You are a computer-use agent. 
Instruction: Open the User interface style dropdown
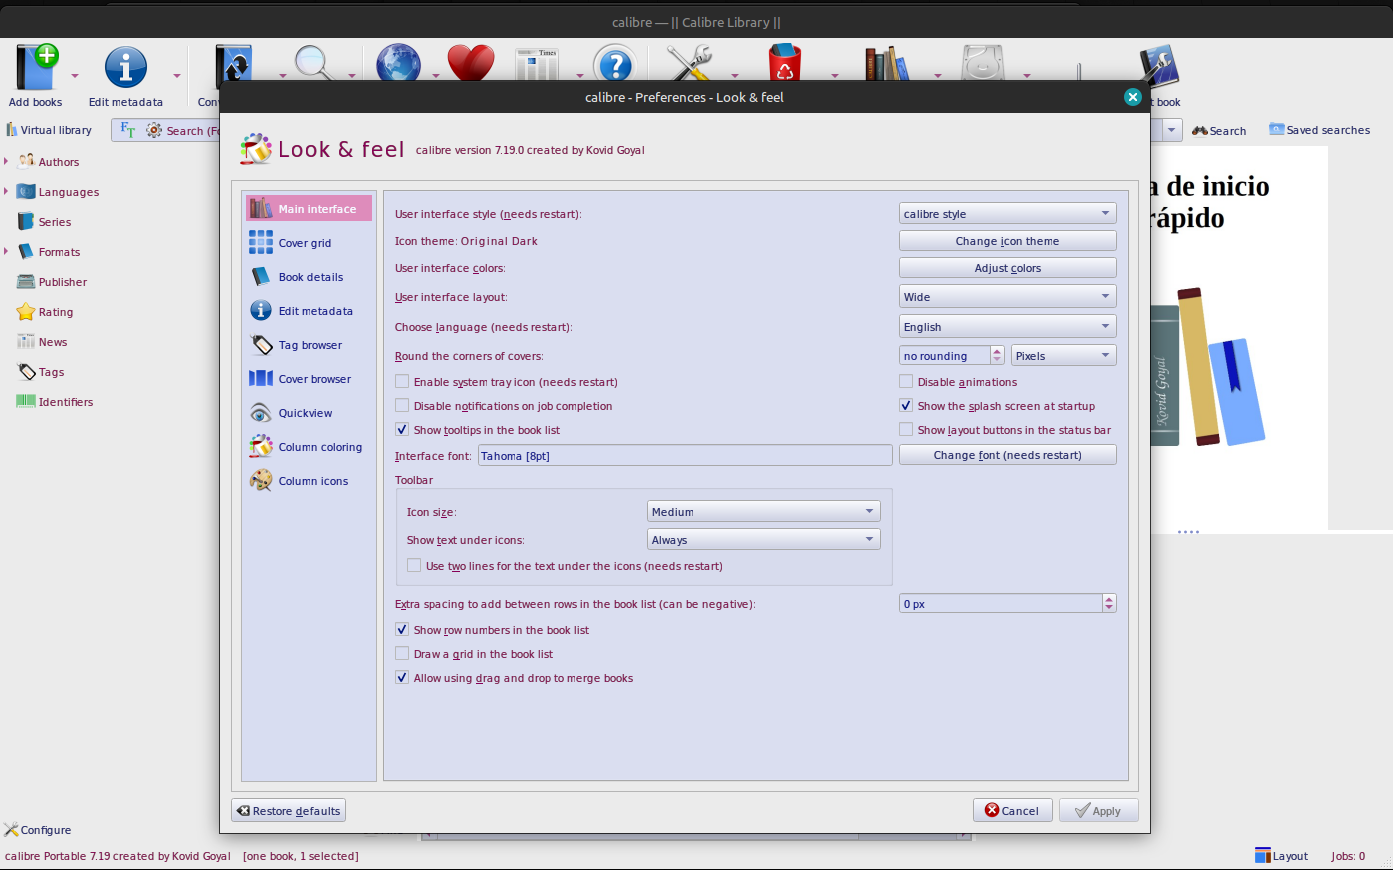click(x=1007, y=214)
